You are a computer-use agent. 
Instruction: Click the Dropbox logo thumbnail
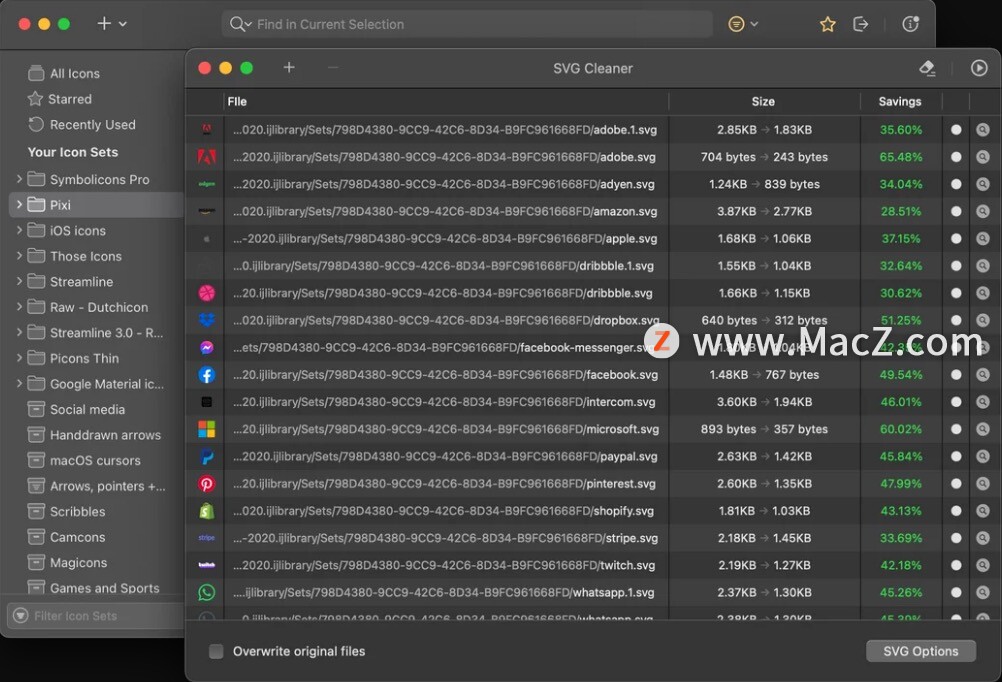point(206,320)
